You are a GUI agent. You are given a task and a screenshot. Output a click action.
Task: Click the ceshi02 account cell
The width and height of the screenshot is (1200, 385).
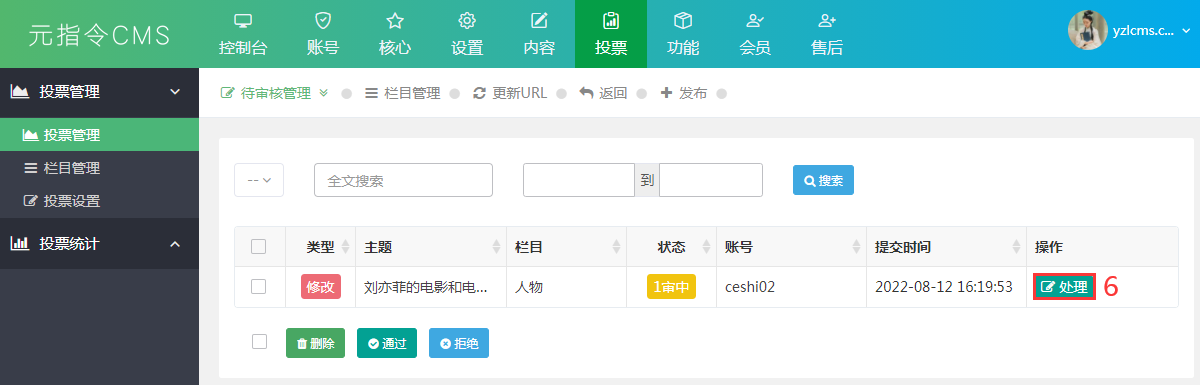click(x=751, y=287)
